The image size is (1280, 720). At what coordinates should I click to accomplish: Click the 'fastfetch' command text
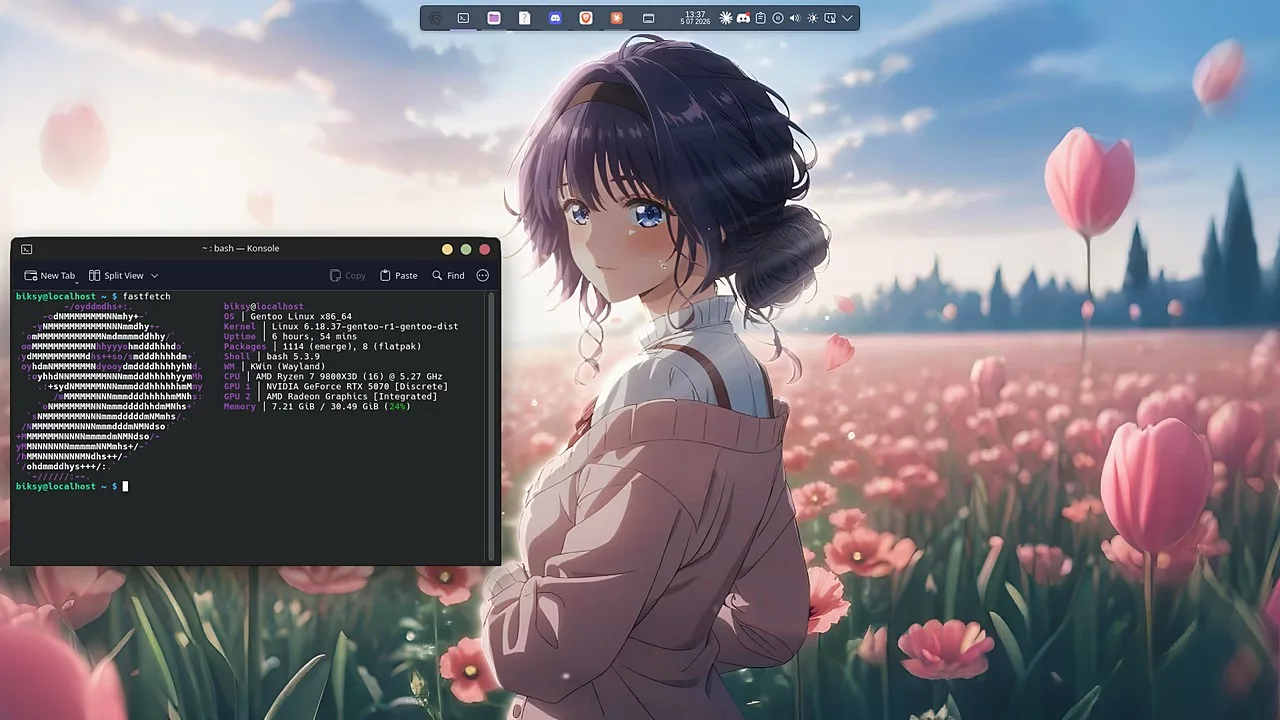click(x=147, y=296)
